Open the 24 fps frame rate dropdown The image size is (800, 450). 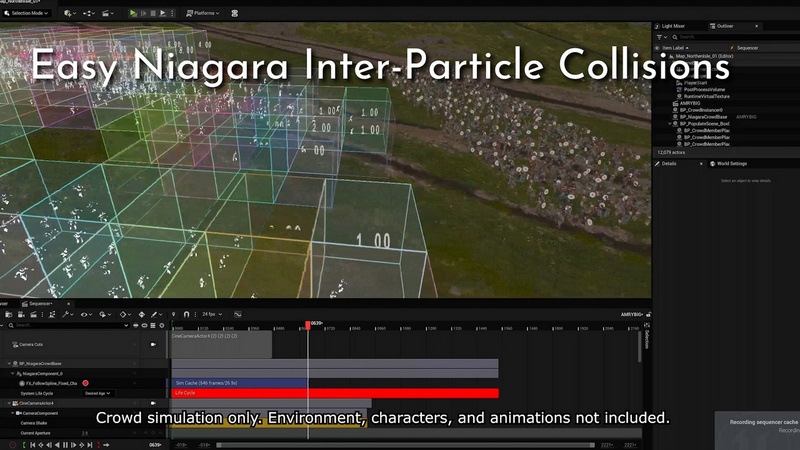click(213, 314)
